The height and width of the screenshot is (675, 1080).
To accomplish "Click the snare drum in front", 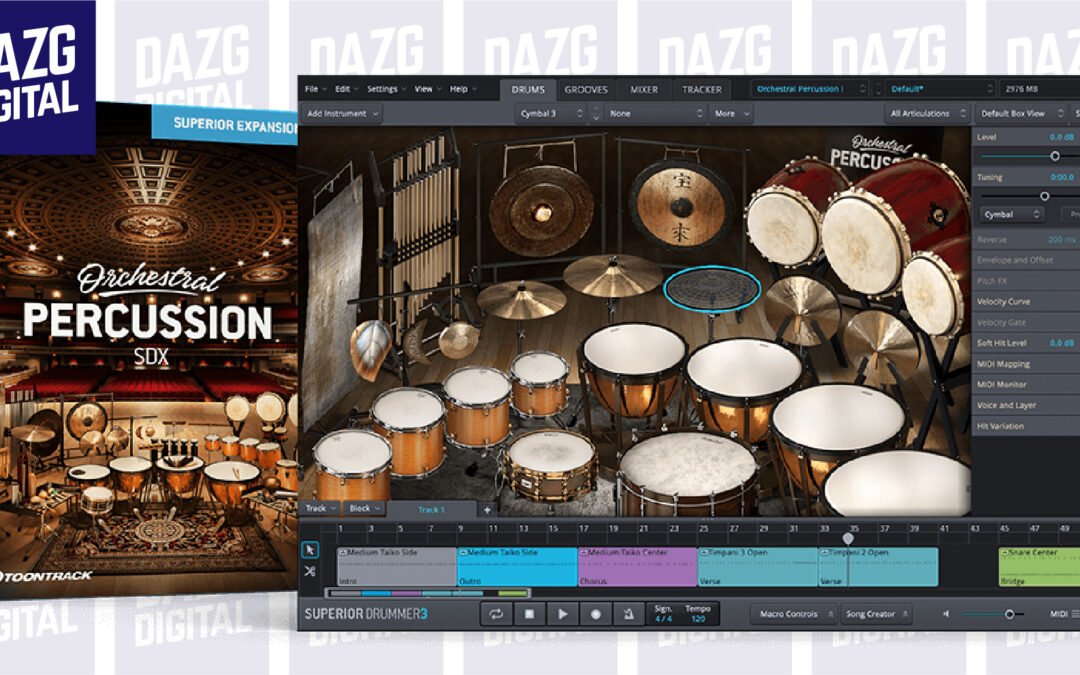I will click(552, 464).
